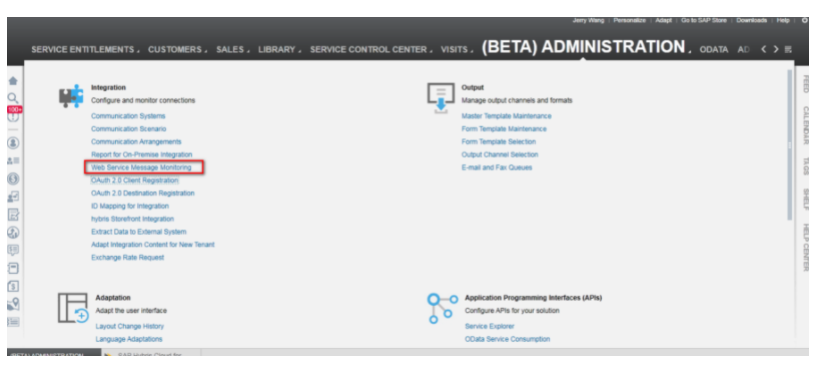Open E-mail and Fax Queues
Viewport: 813px width, 371px height.
click(497, 167)
